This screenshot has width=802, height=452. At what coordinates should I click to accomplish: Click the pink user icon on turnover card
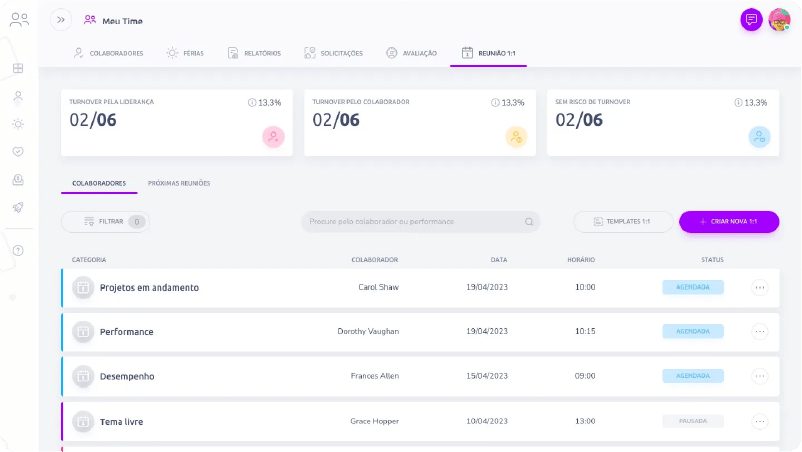tap(273, 137)
